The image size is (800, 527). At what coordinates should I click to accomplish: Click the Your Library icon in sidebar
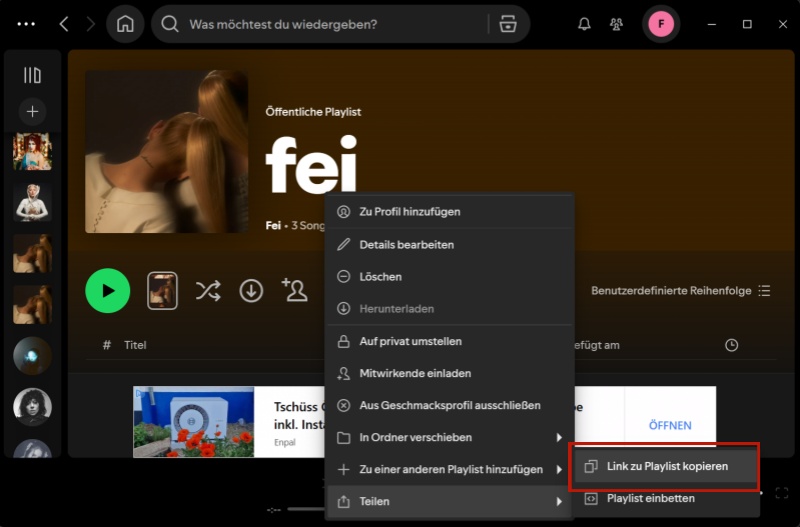click(x=32, y=75)
